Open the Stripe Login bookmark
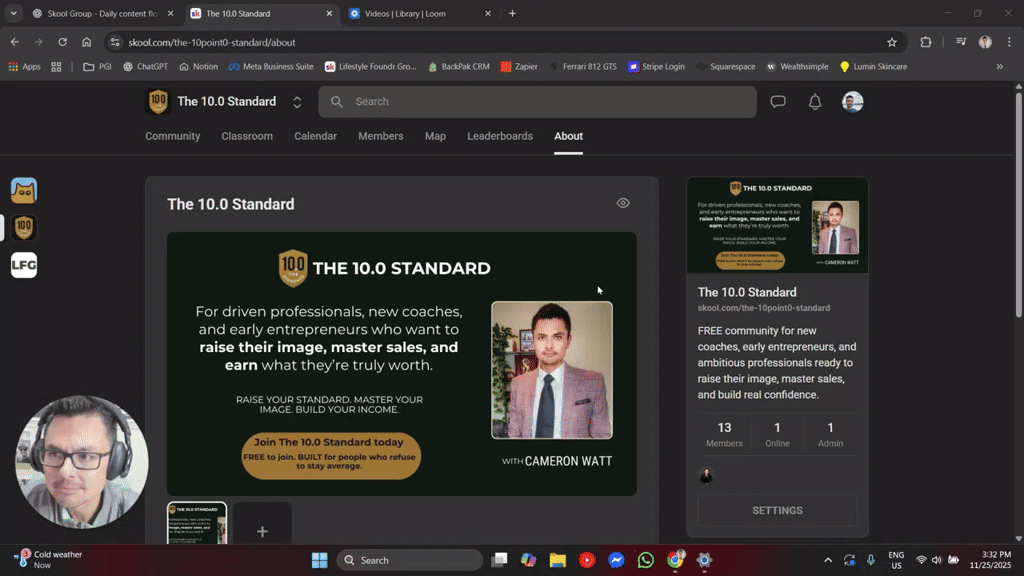Screen dimensions: 1024x576 tap(656, 67)
